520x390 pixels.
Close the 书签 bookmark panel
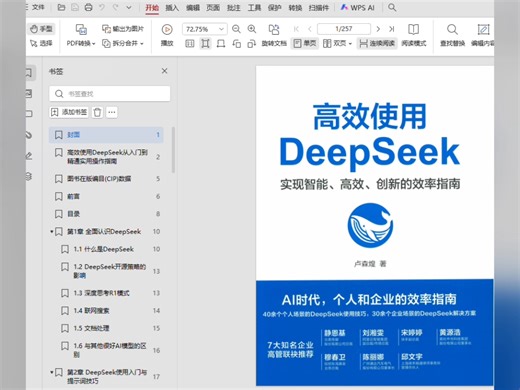pos(164,71)
